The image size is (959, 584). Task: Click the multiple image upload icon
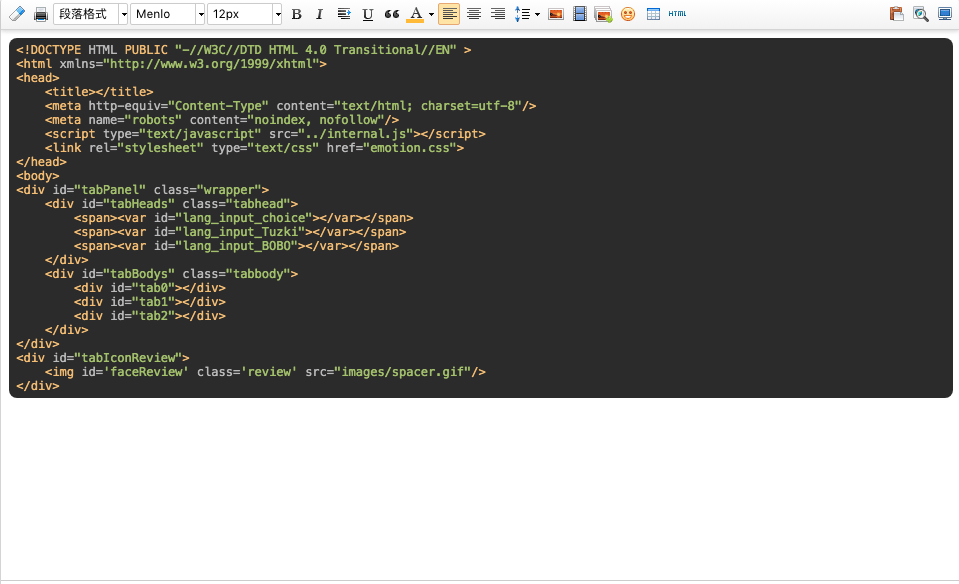point(604,13)
